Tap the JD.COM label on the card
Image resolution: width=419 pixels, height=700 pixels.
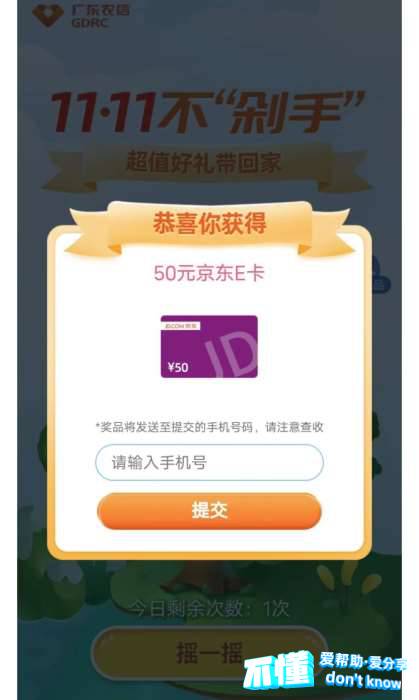[180, 326]
